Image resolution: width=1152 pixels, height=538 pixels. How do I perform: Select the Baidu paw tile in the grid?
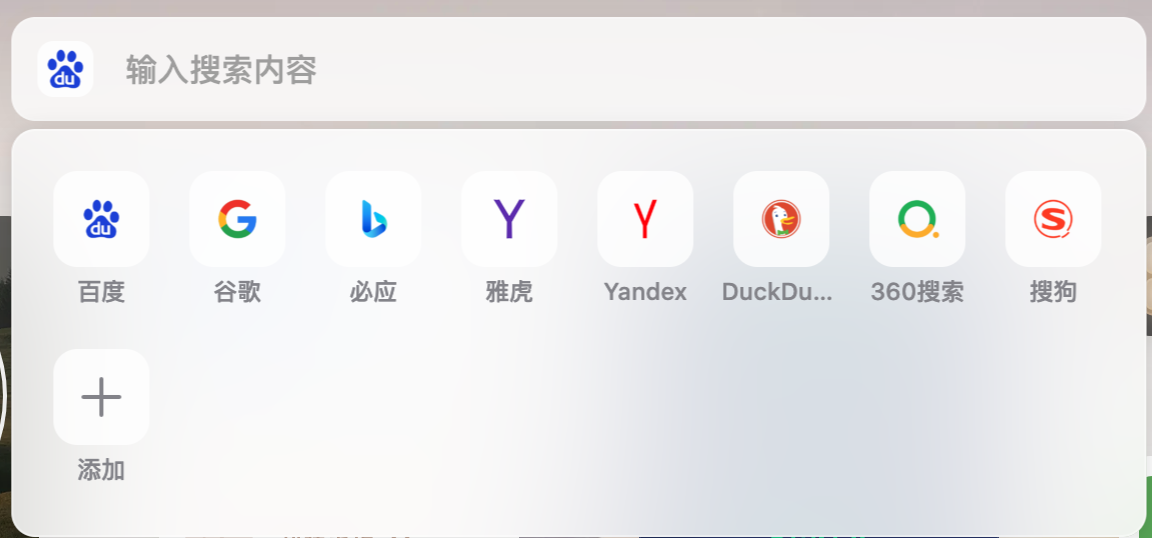coord(101,219)
